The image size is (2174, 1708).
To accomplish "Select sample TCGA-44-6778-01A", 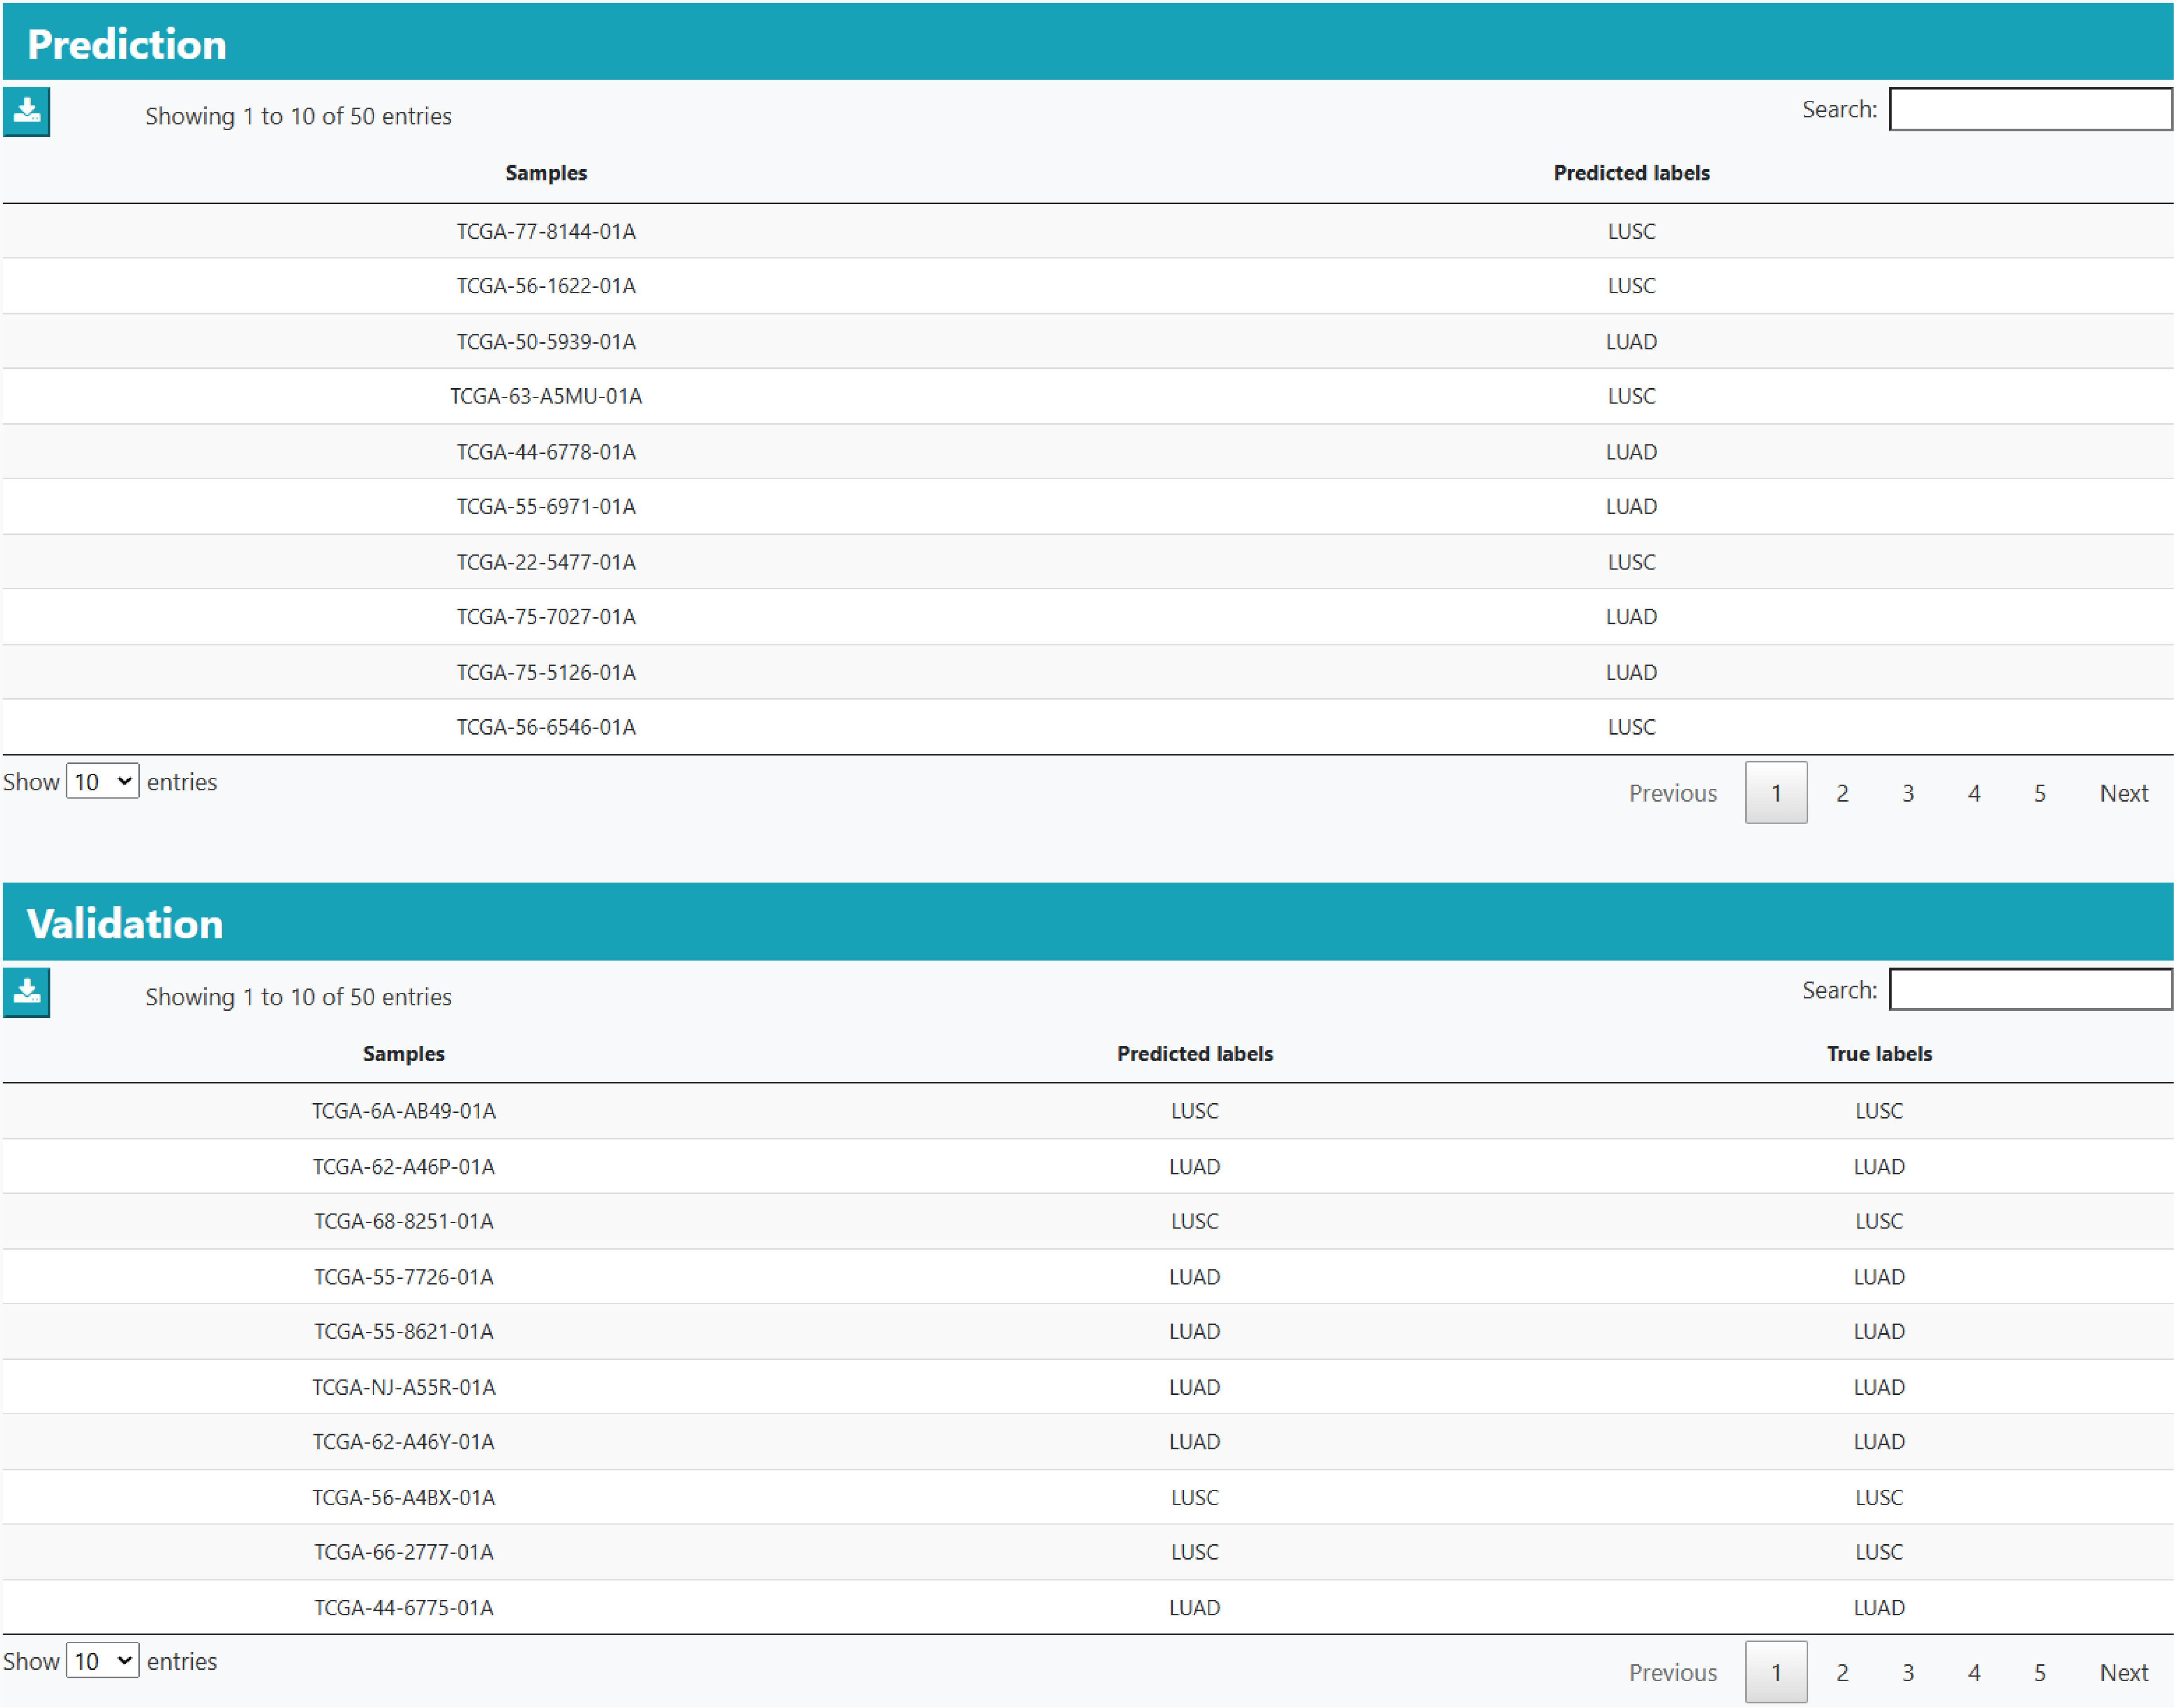I will coord(546,452).
